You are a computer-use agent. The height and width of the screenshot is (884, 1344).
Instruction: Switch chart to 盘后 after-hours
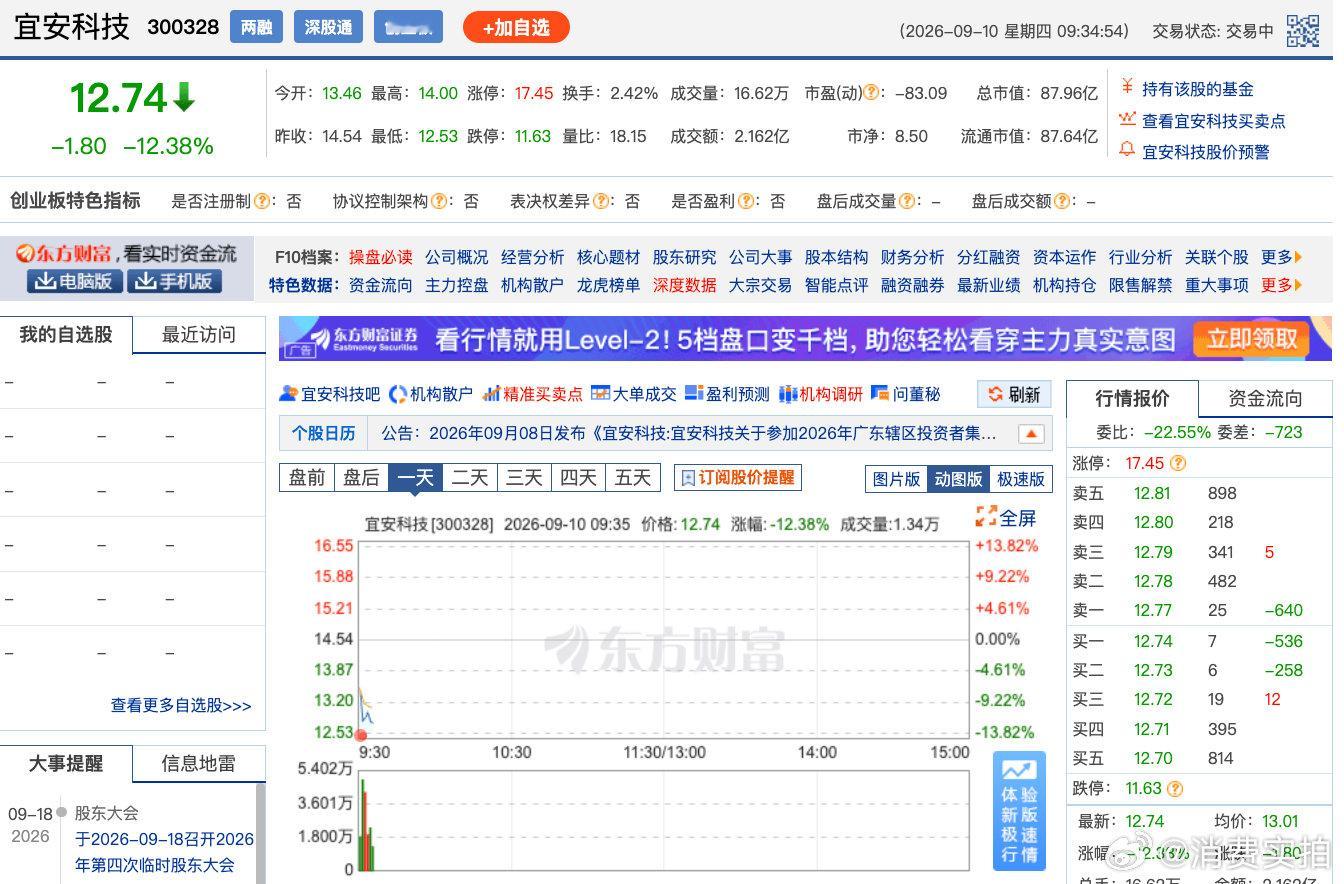[x=361, y=478]
